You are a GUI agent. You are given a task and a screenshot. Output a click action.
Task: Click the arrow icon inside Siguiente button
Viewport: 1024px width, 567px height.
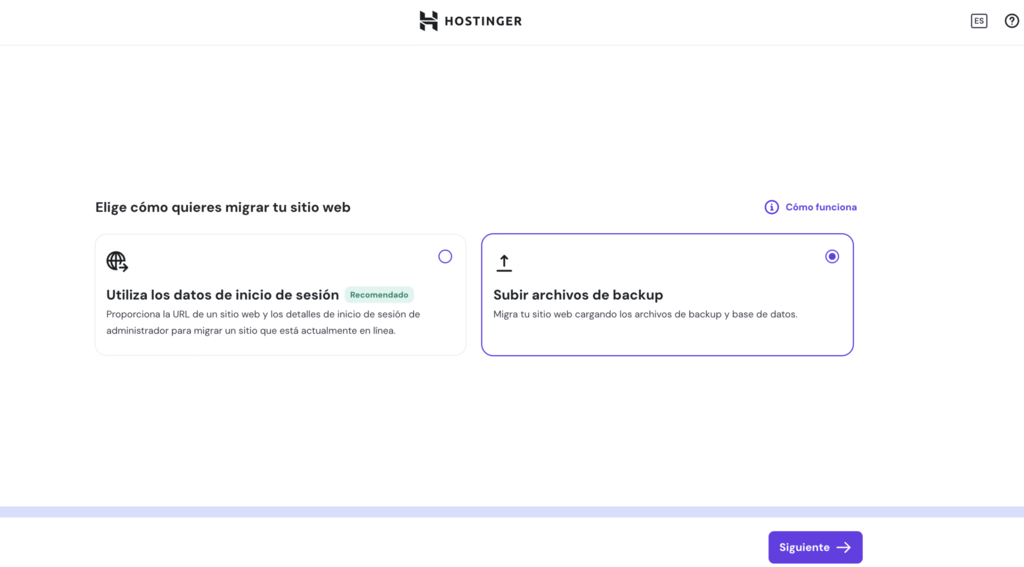(844, 548)
